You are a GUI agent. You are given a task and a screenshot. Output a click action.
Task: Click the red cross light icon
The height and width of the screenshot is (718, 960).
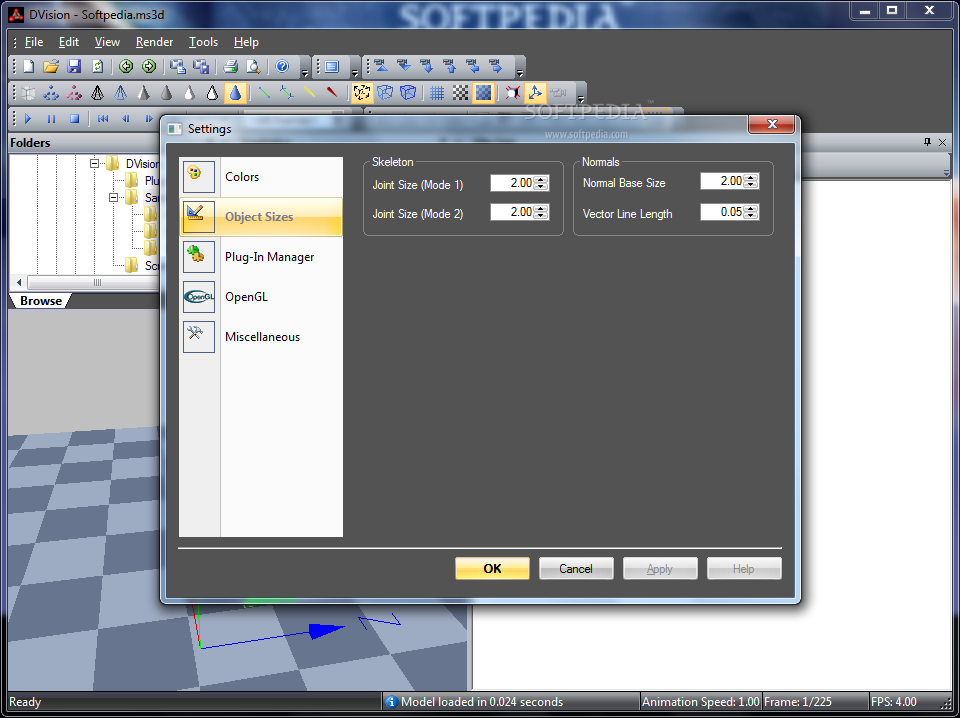(512, 92)
